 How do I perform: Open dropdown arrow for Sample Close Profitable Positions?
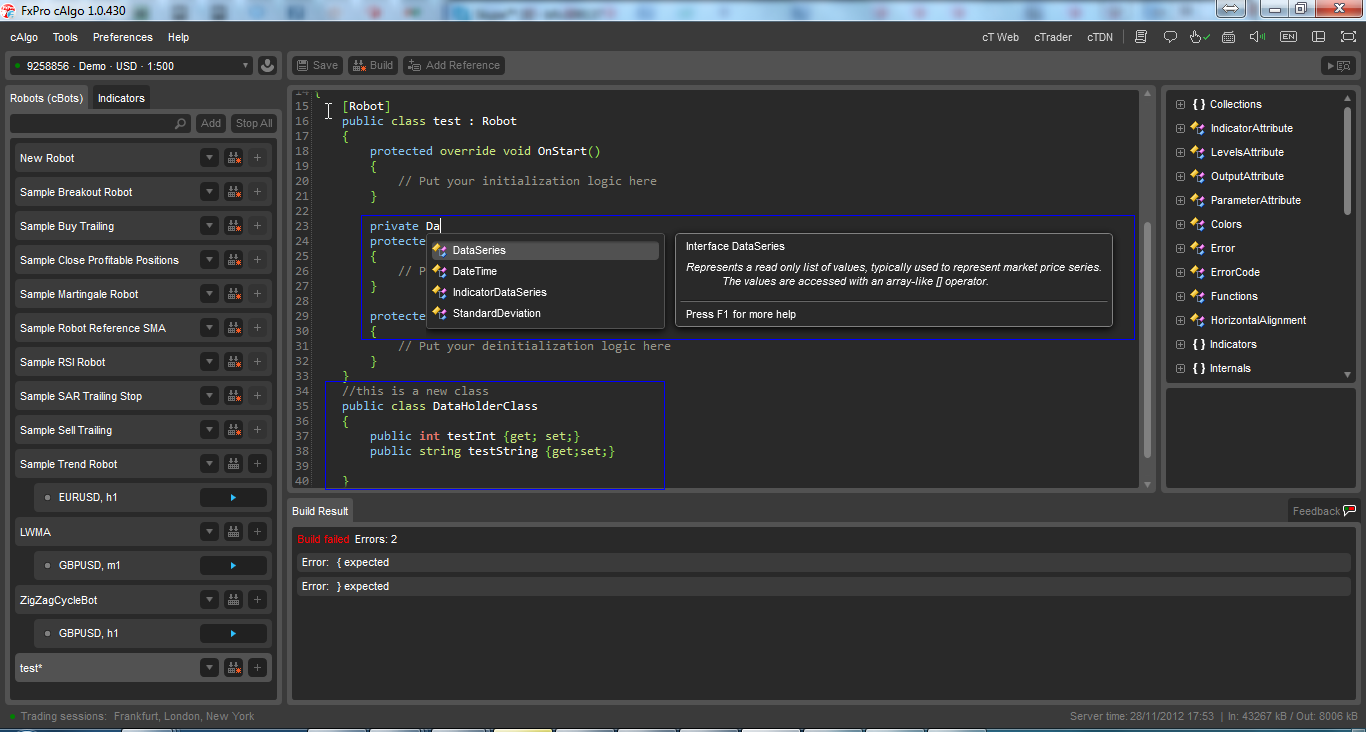(x=209, y=260)
